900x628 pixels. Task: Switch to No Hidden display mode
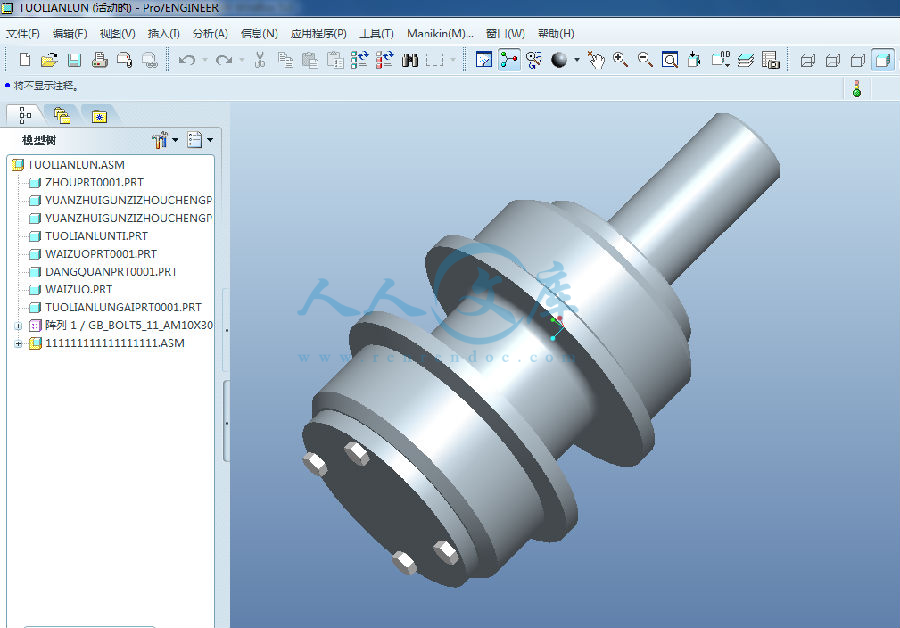[x=858, y=60]
